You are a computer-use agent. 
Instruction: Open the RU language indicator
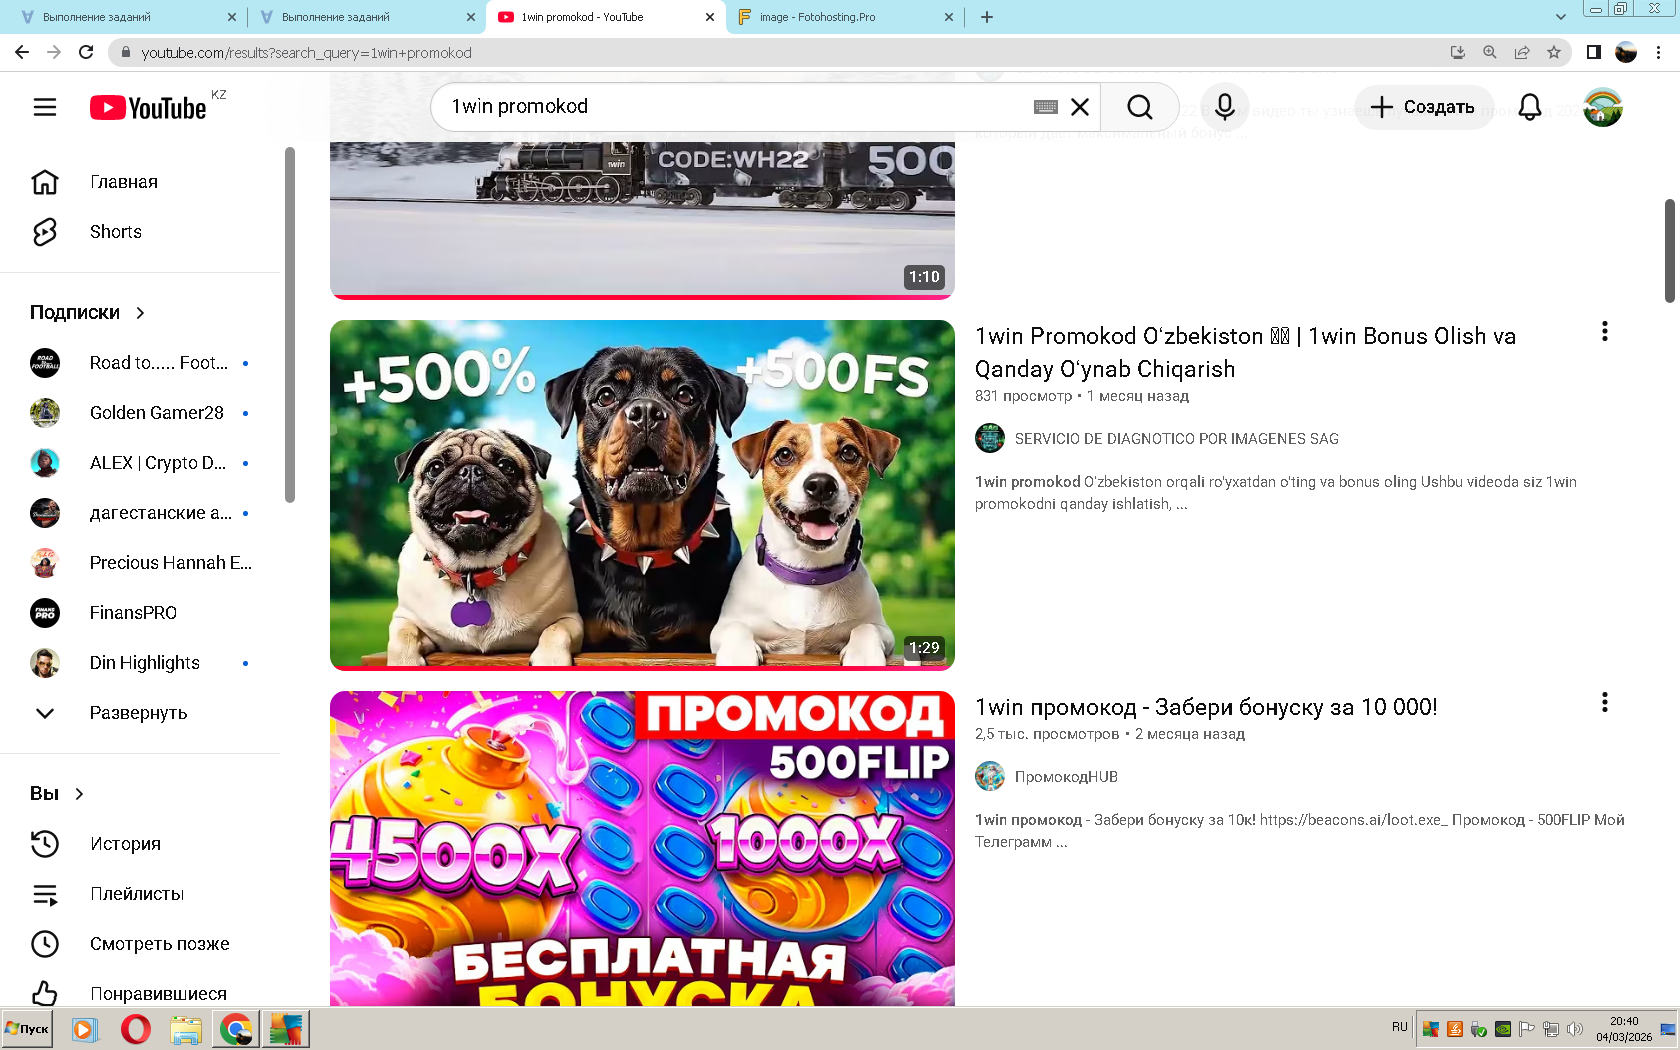(x=1399, y=1027)
